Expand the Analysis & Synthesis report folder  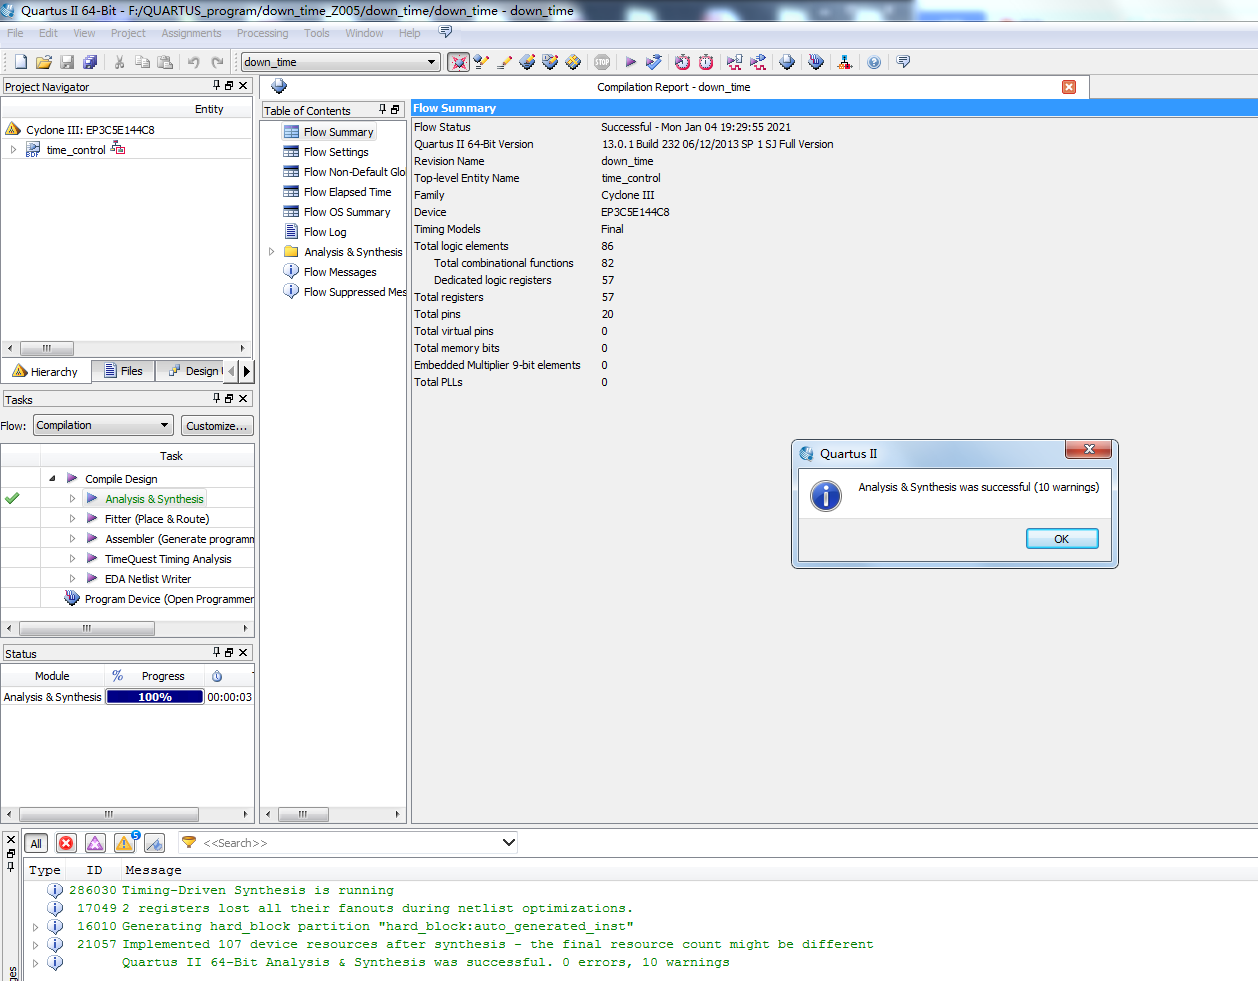point(271,252)
